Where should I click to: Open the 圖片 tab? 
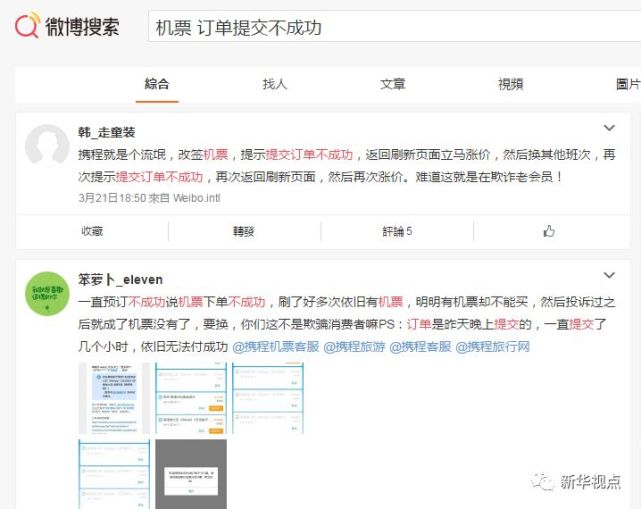(628, 84)
